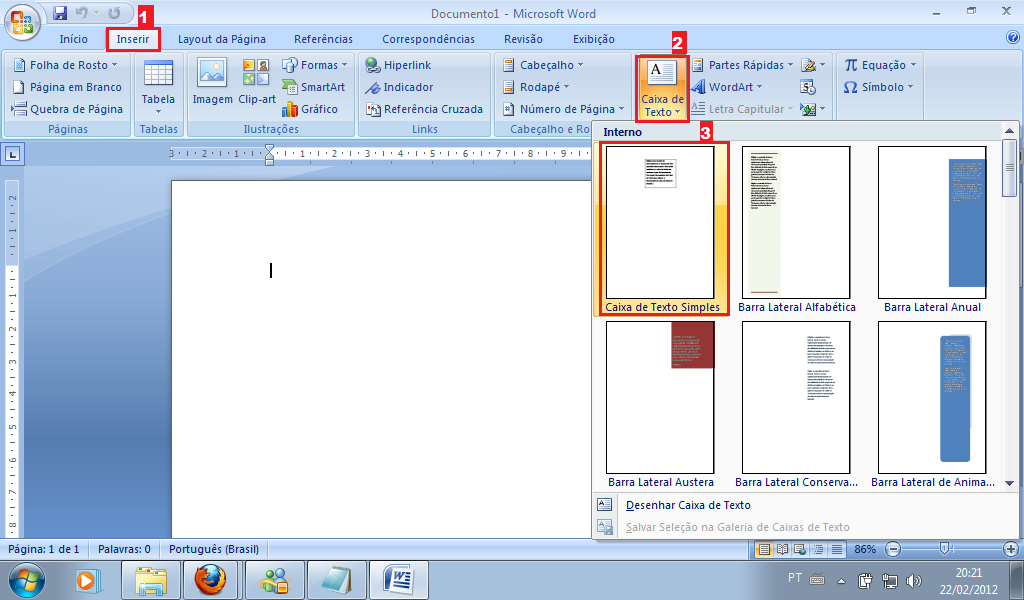Click the insert object icon
The width and height of the screenshot is (1024, 600).
[x=808, y=109]
